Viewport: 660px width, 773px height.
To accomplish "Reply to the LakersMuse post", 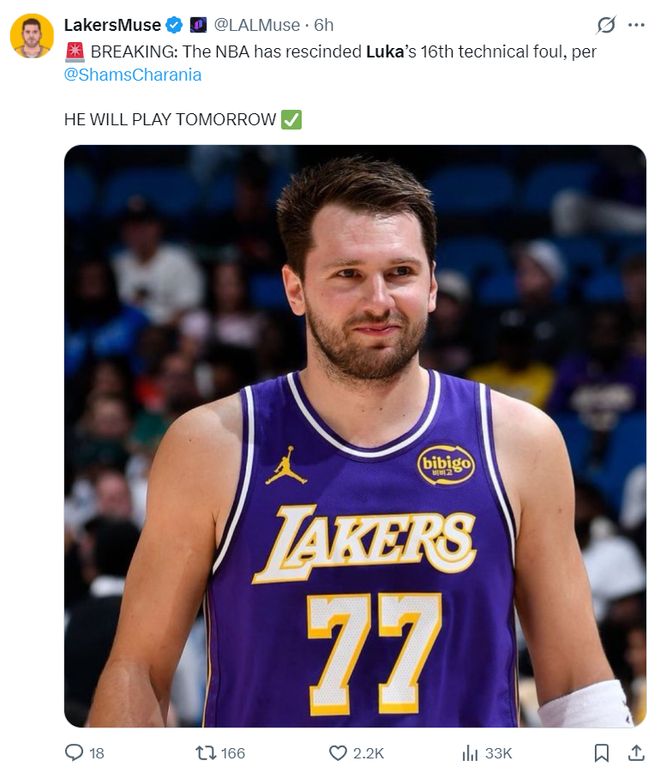I will (73, 752).
